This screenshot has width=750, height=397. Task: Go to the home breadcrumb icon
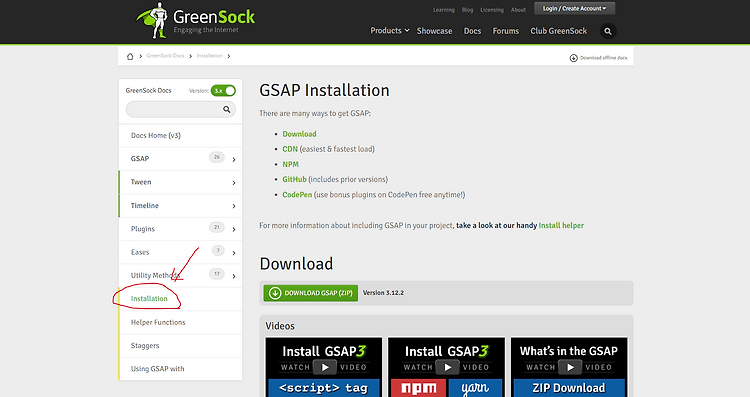130,56
